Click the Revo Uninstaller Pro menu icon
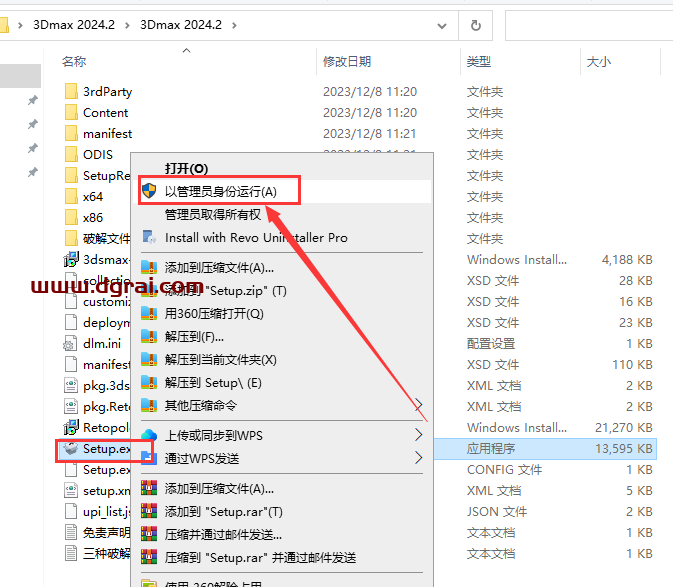This screenshot has height=587, width=673. 149,237
